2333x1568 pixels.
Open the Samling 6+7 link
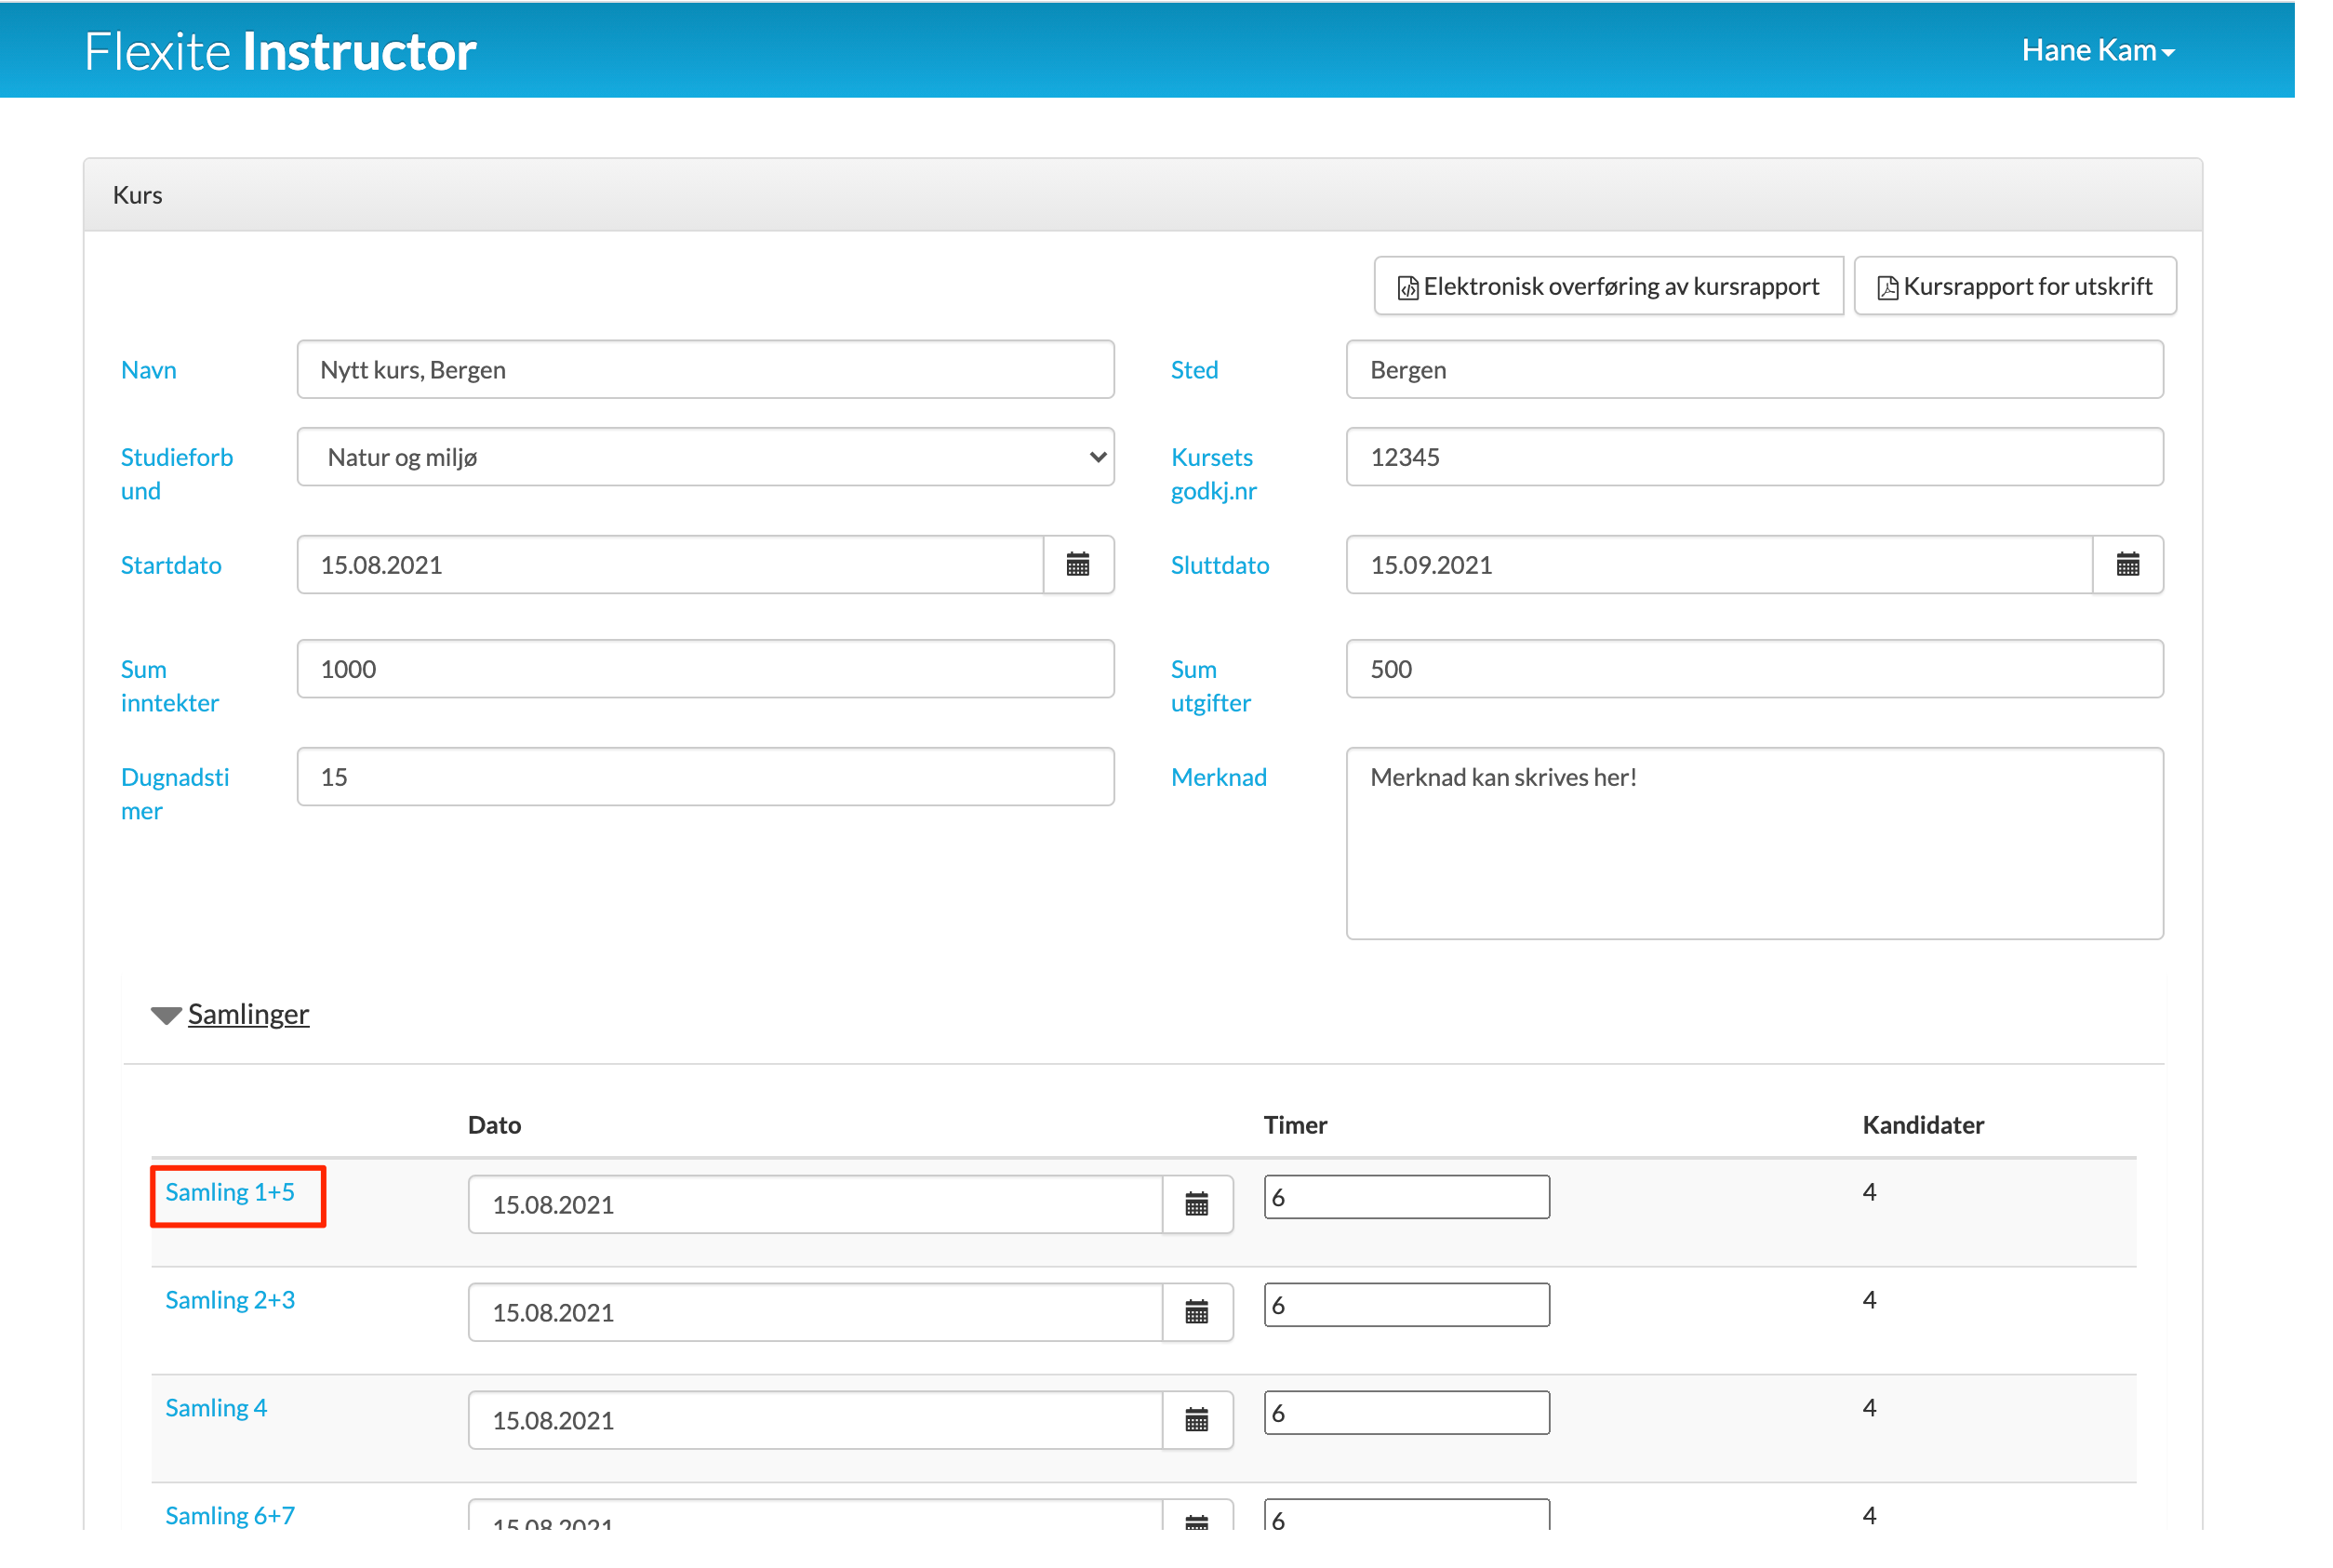230,1516
